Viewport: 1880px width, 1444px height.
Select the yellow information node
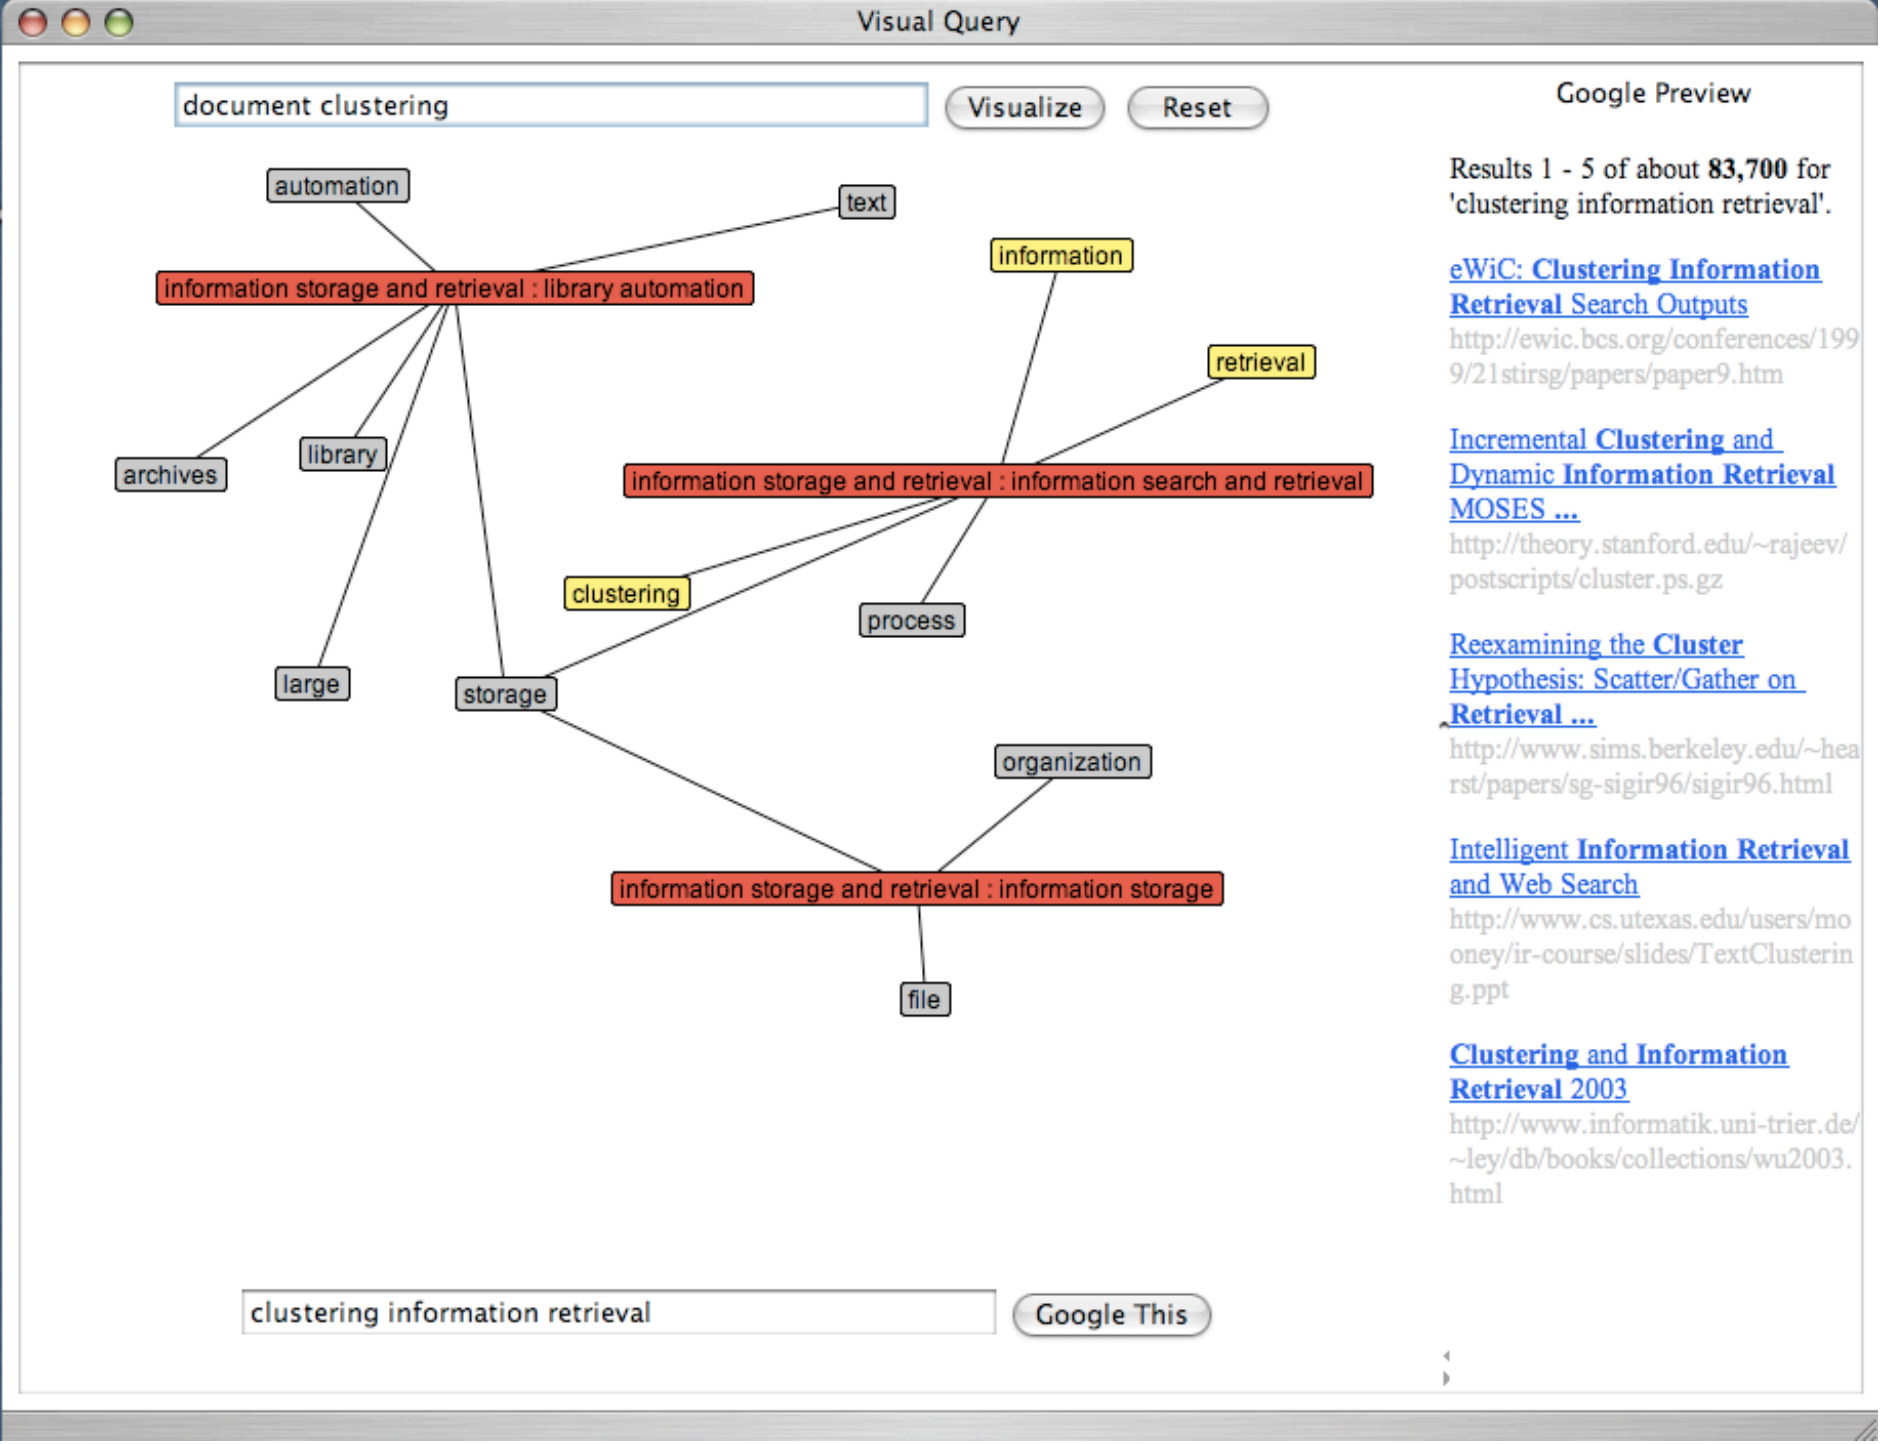click(1061, 255)
